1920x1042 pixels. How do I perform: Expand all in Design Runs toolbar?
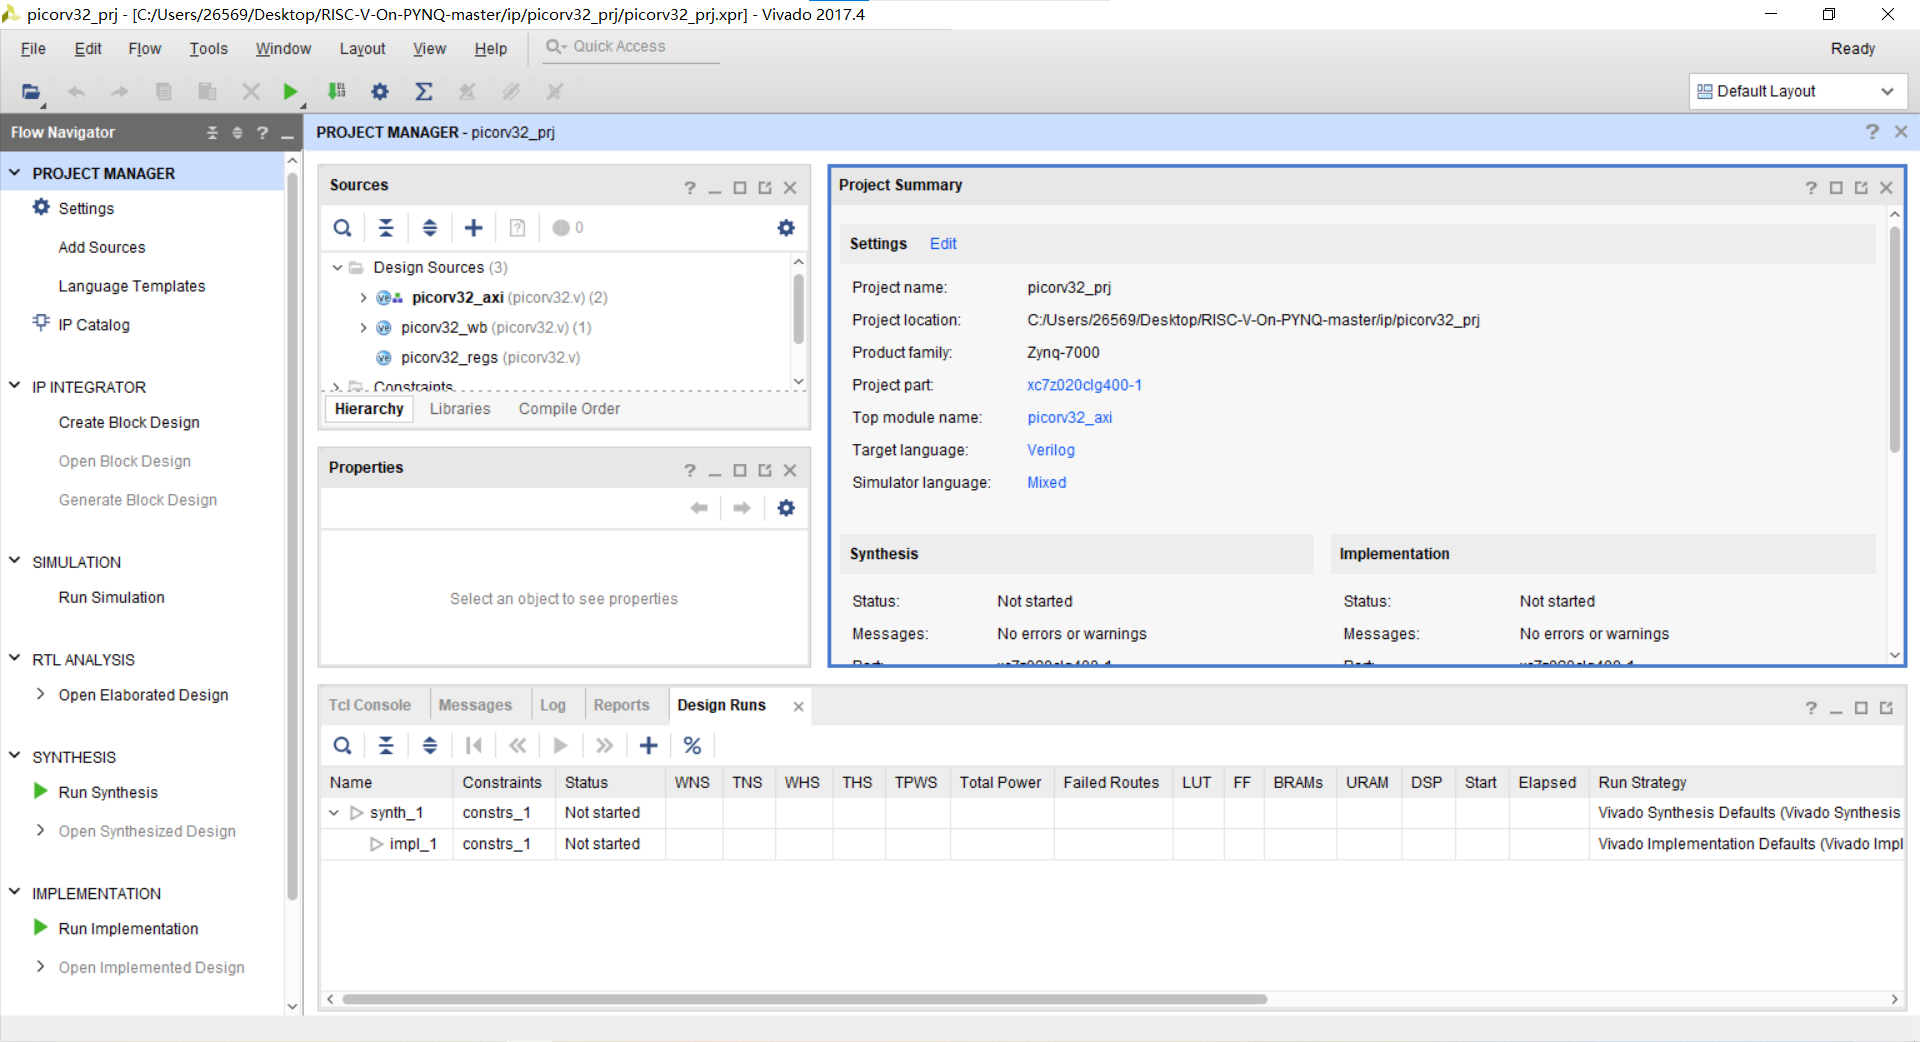coord(430,746)
